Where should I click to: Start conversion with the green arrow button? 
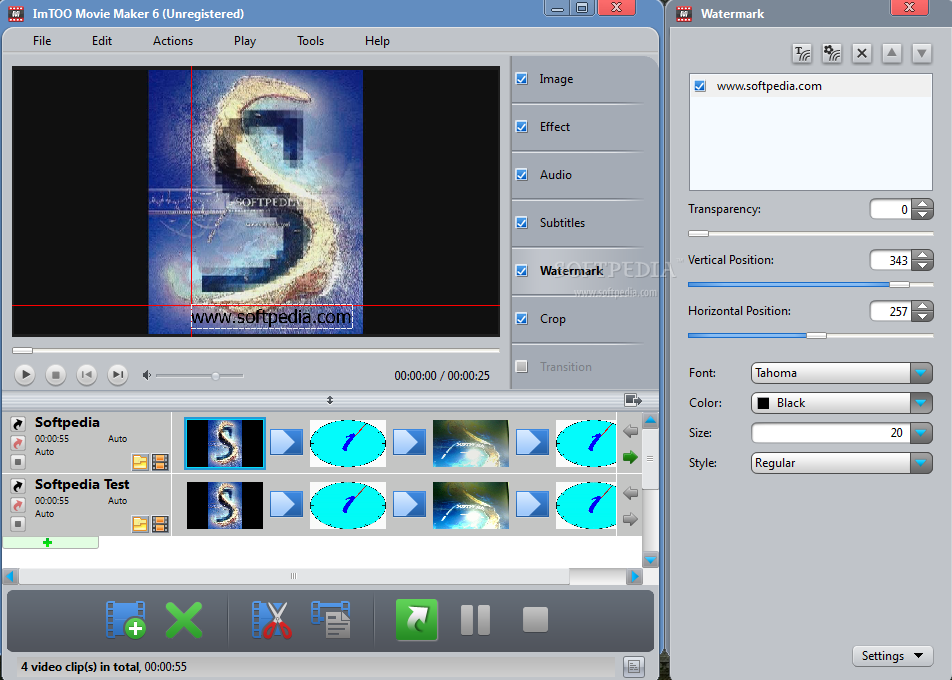pyautogui.click(x=416, y=620)
